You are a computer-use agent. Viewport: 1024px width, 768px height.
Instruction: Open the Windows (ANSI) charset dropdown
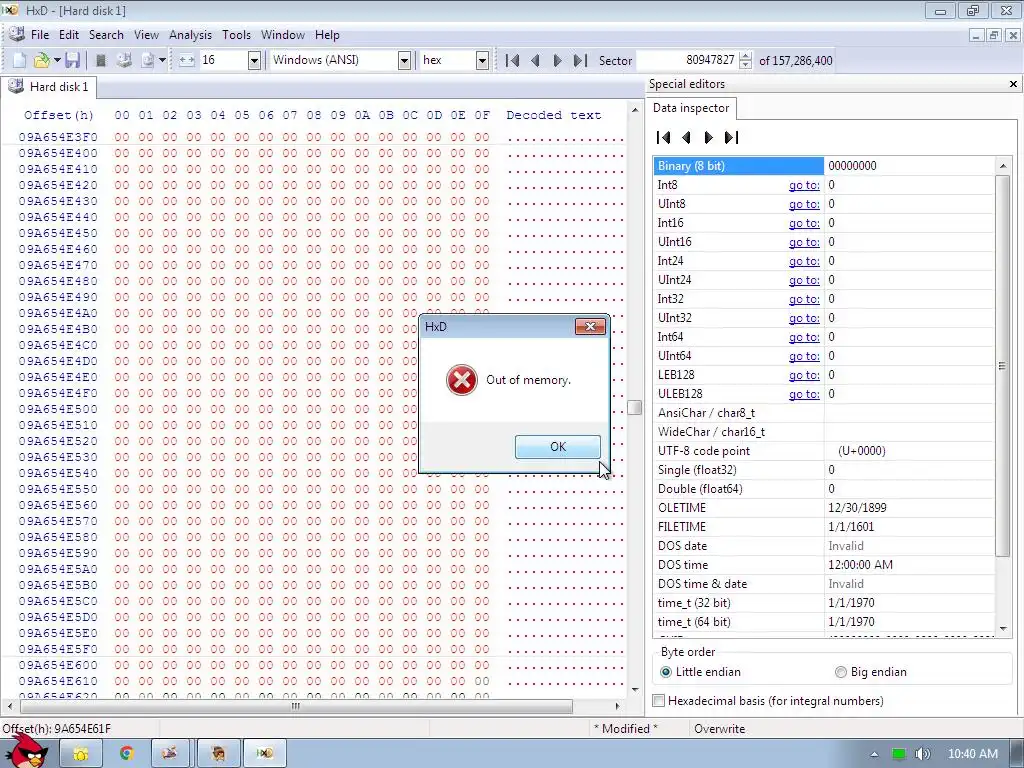pos(404,61)
